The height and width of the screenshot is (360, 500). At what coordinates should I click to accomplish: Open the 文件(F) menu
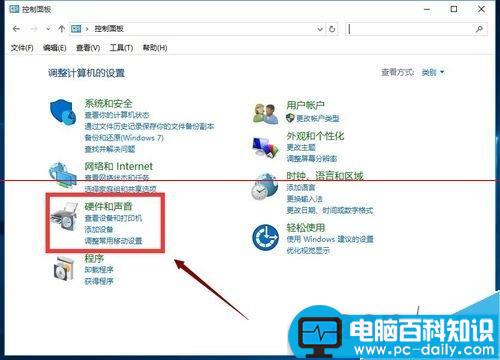click(x=22, y=48)
